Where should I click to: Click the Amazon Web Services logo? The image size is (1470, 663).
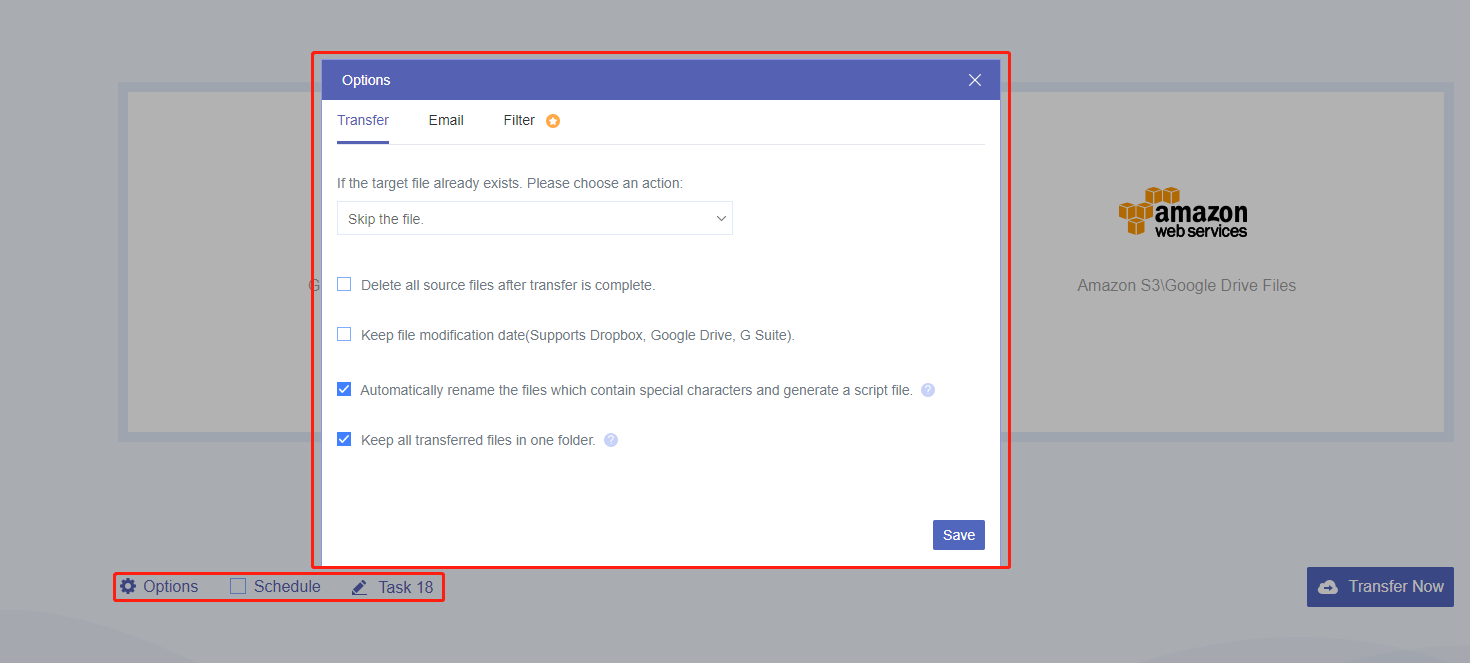click(1183, 212)
